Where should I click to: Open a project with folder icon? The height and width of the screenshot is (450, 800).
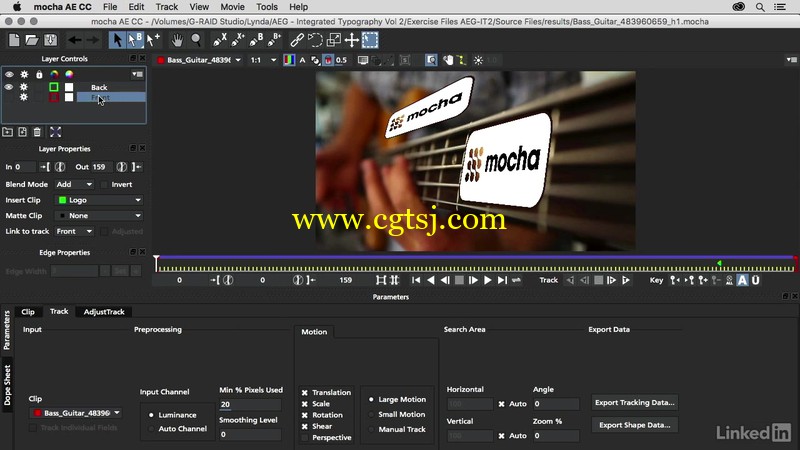[32, 40]
